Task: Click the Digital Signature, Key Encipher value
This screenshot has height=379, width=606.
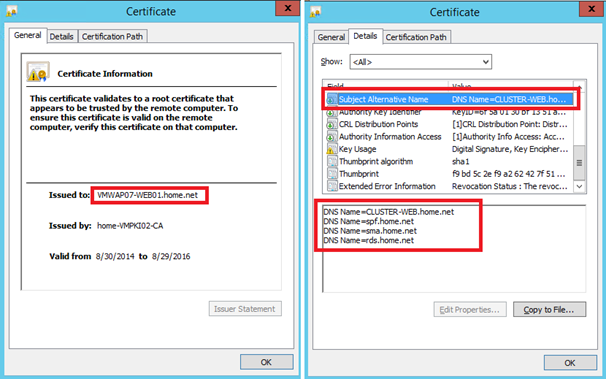Action: pos(510,149)
